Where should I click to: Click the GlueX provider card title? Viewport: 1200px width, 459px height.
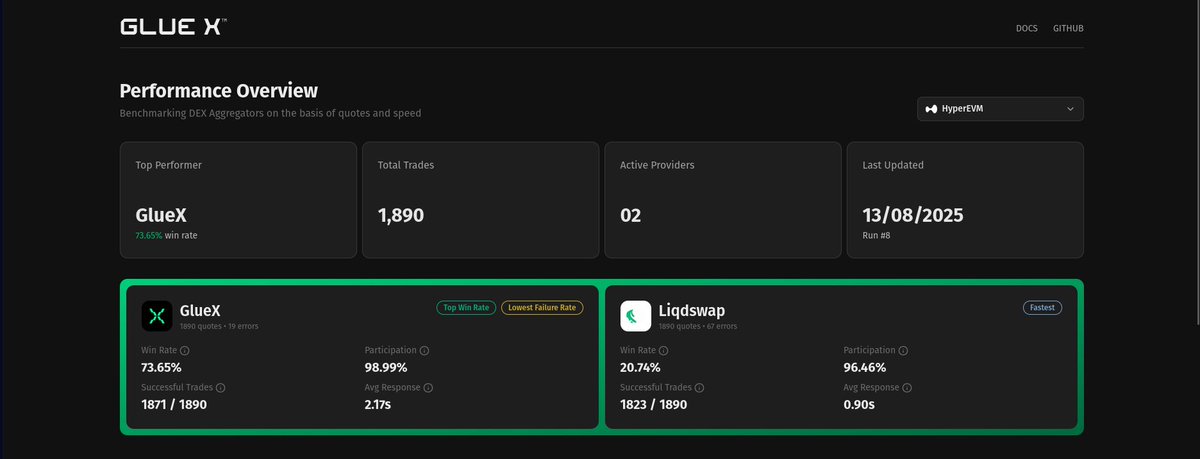[x=201, y=310]
